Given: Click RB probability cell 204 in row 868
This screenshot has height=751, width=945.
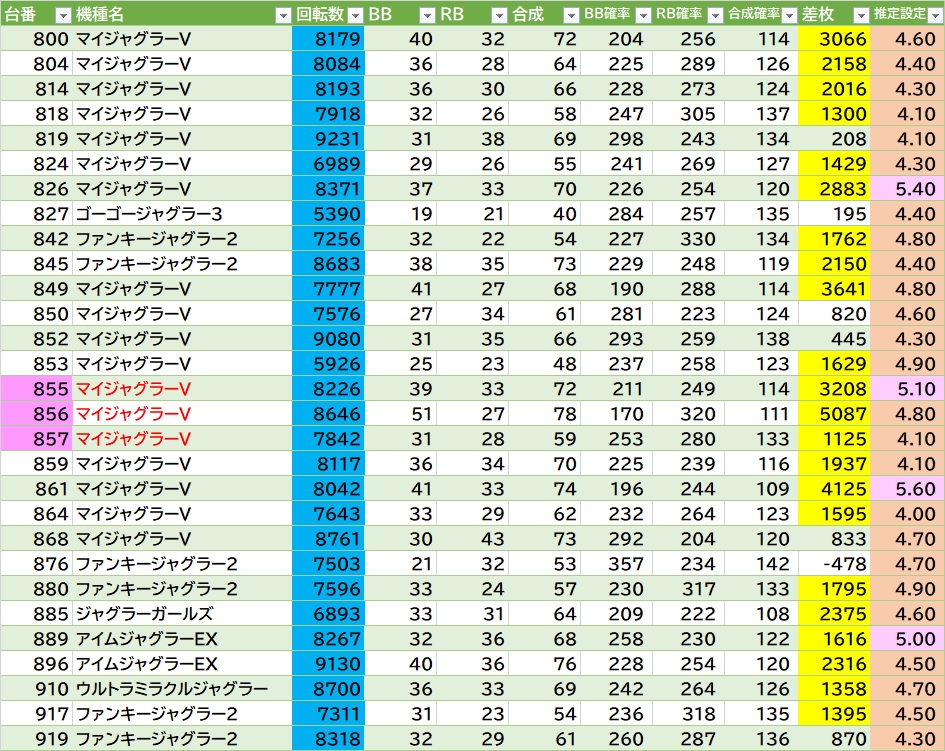Looking at the screenshot, I should click(x=689, y=539).
